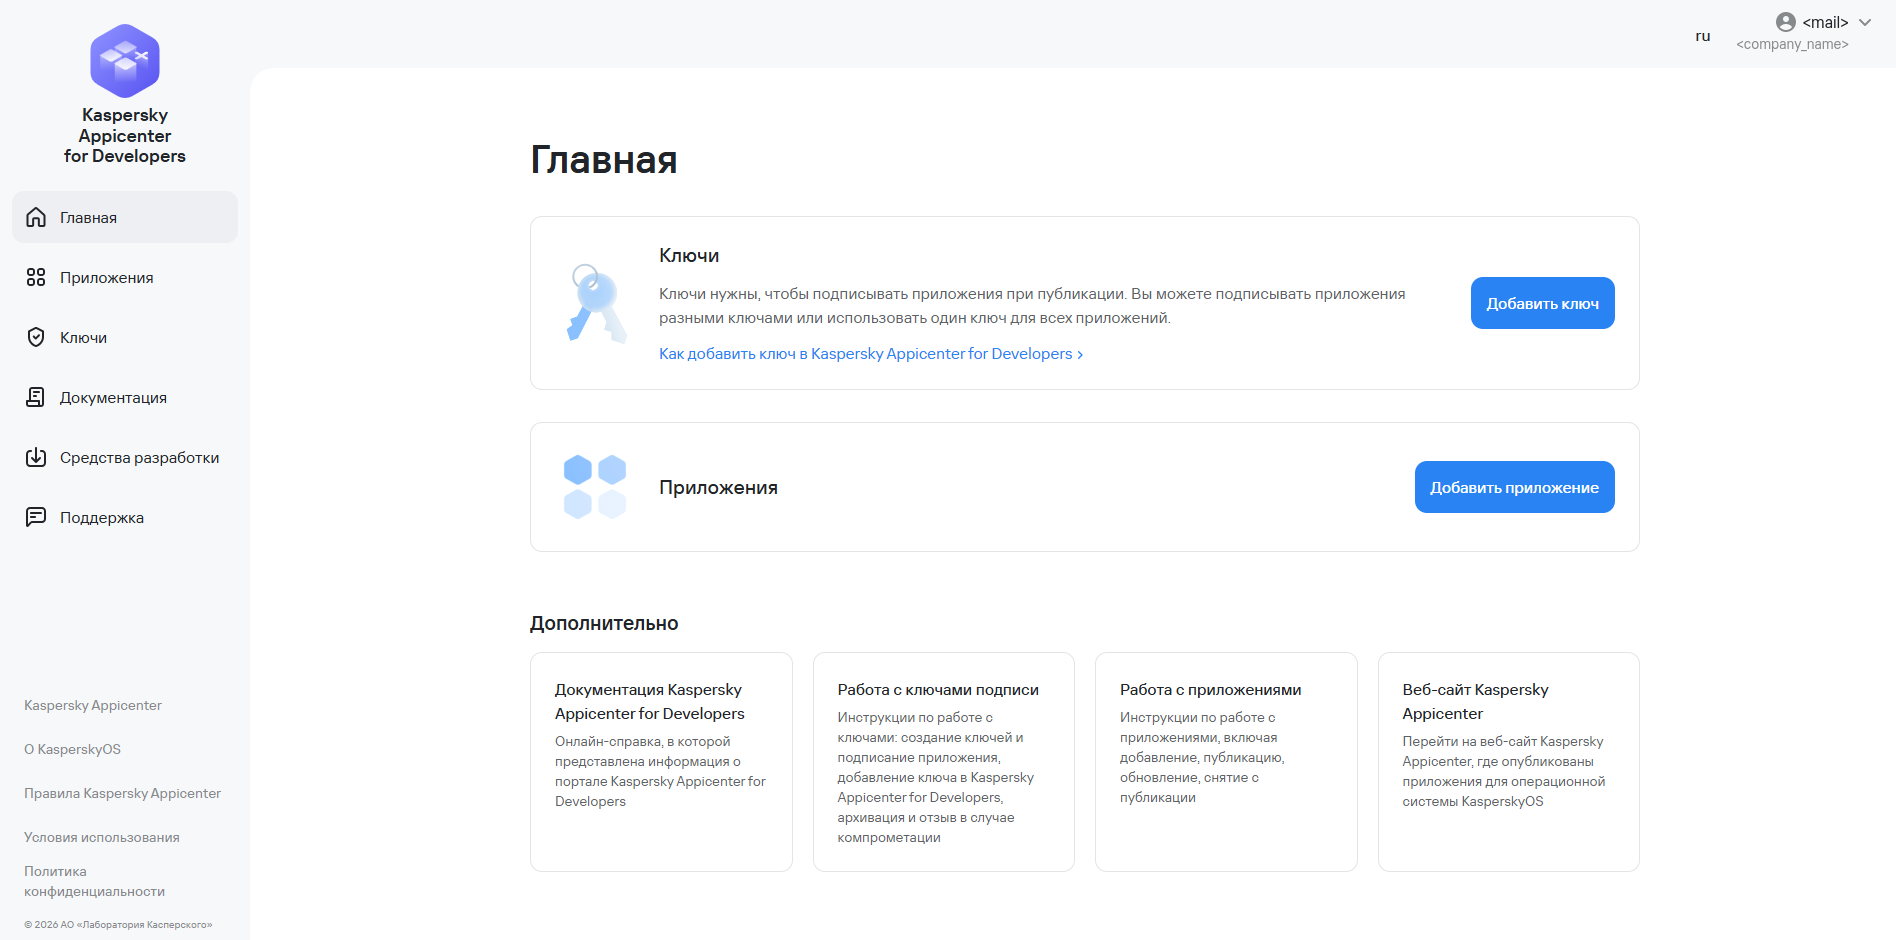Select Документация in the sidebar

point(125,397)
